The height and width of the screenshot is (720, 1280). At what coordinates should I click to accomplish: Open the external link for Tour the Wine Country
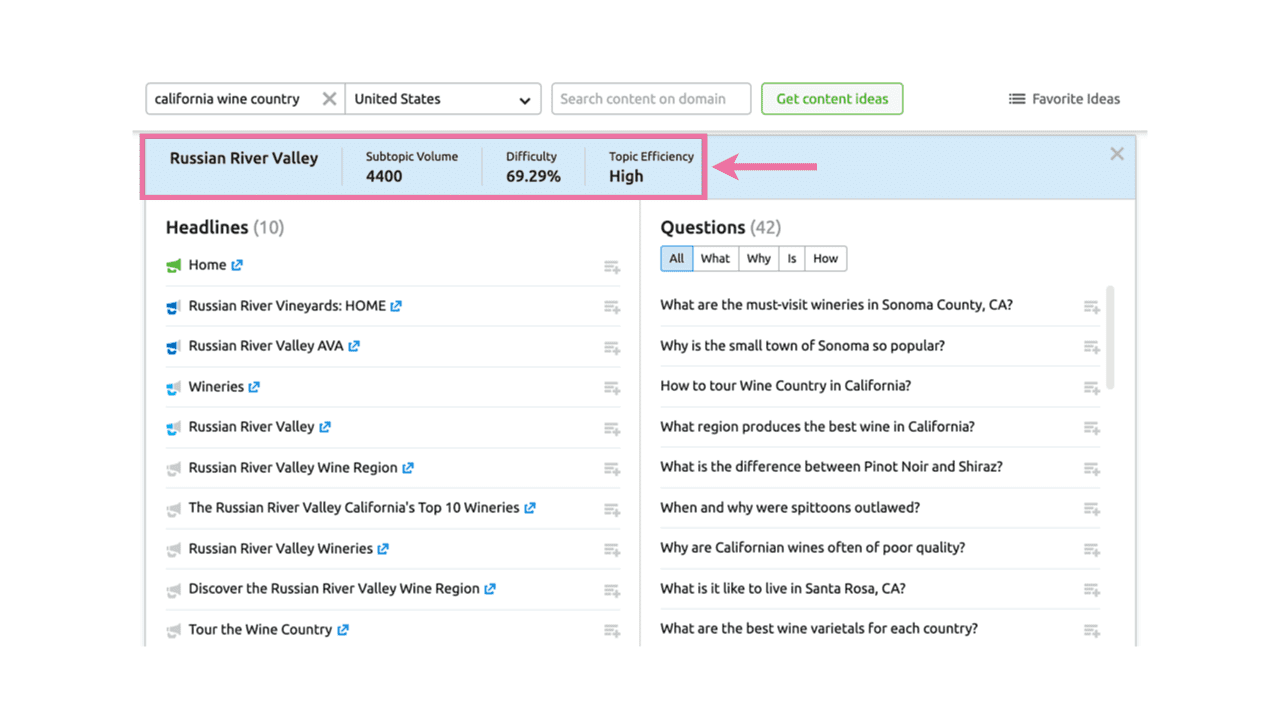(x=344, y=629)
